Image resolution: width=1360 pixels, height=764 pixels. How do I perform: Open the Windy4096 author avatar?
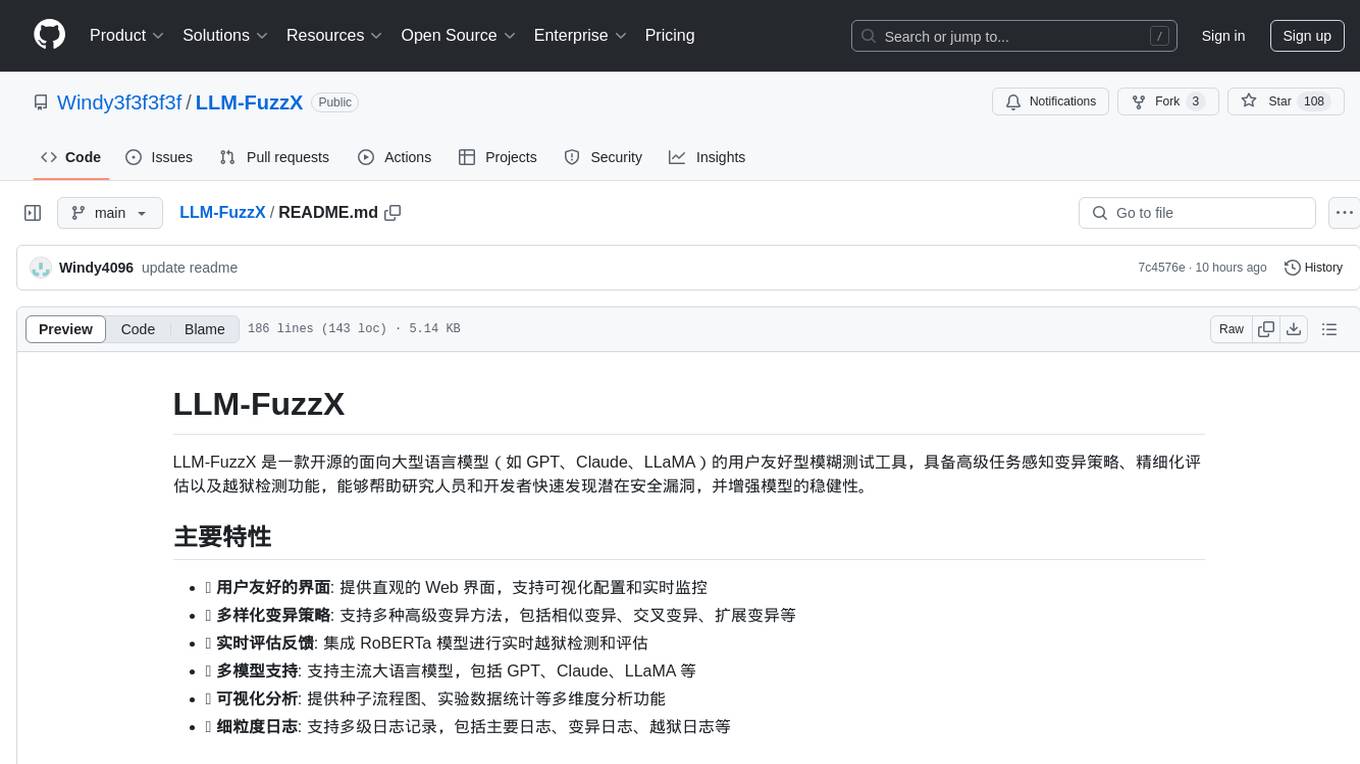point(41,267)
